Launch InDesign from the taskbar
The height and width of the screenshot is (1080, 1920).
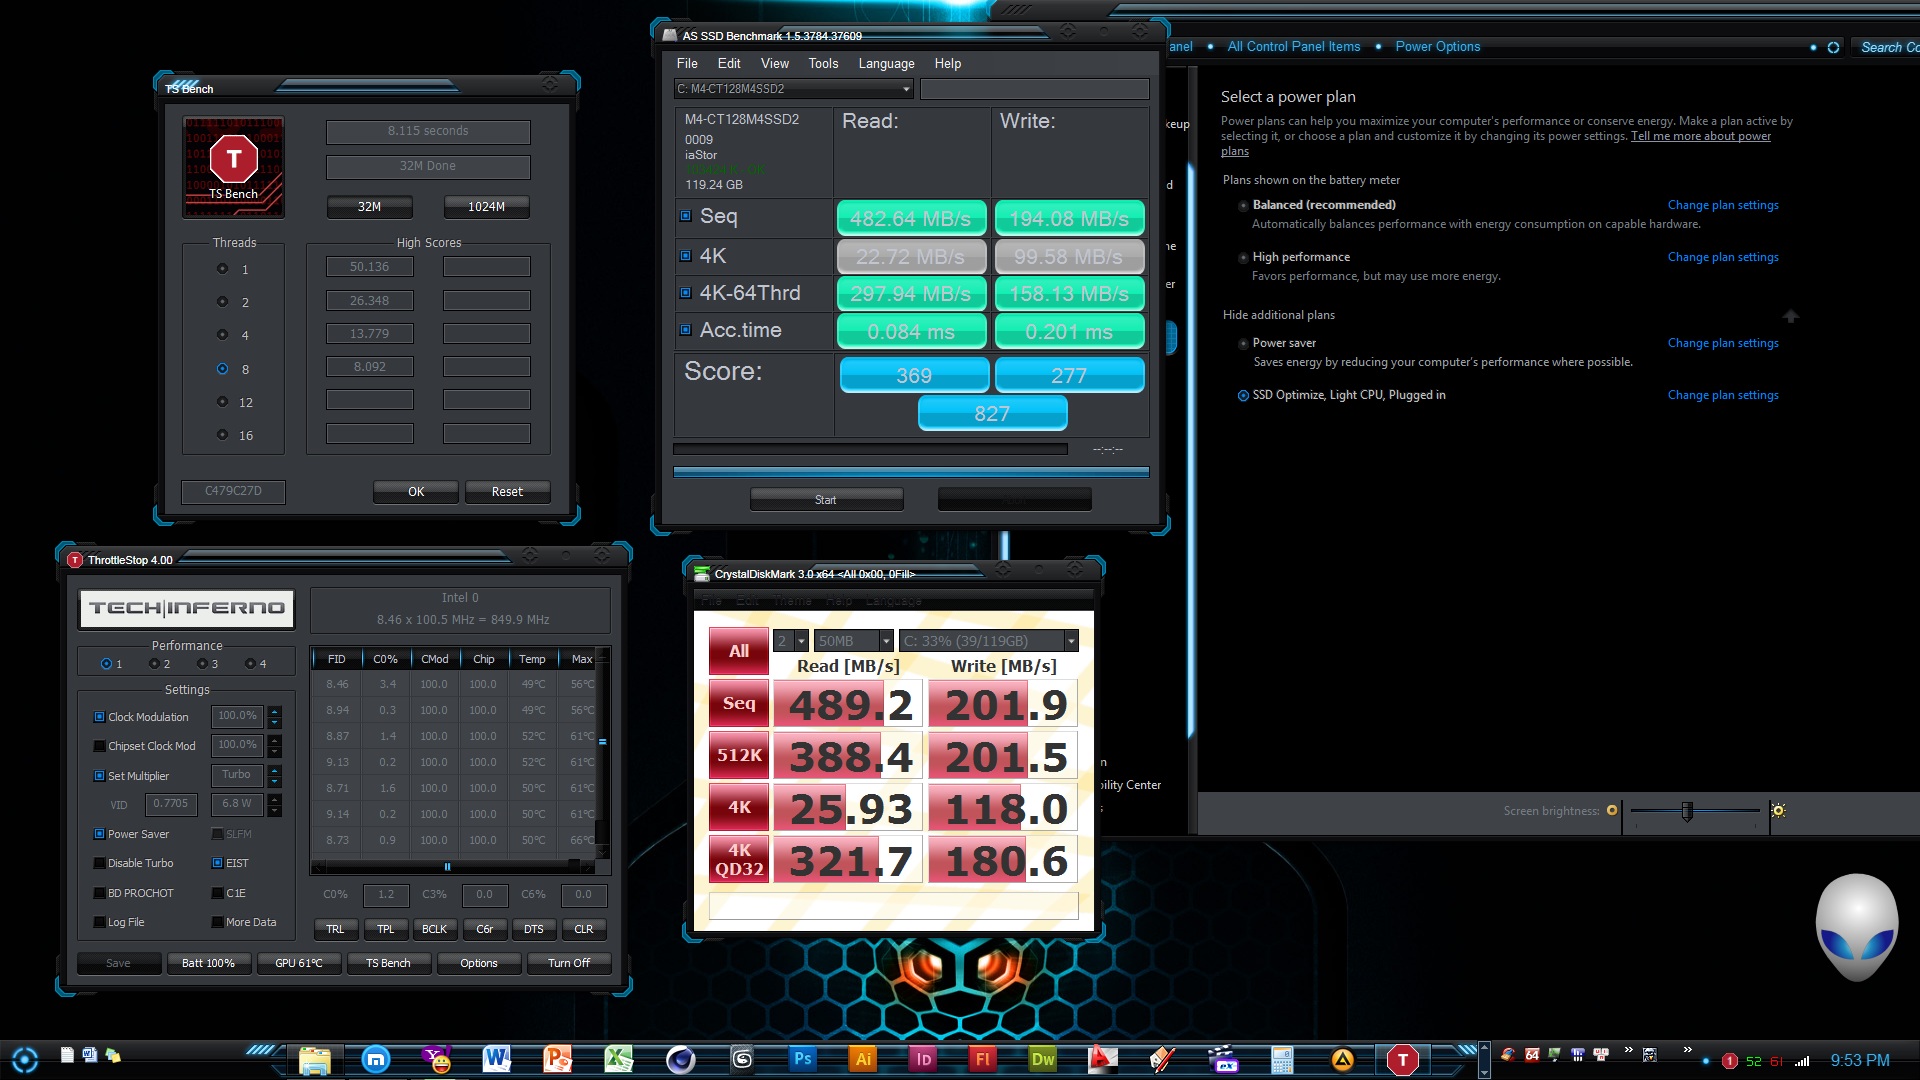click(923, 1060)
